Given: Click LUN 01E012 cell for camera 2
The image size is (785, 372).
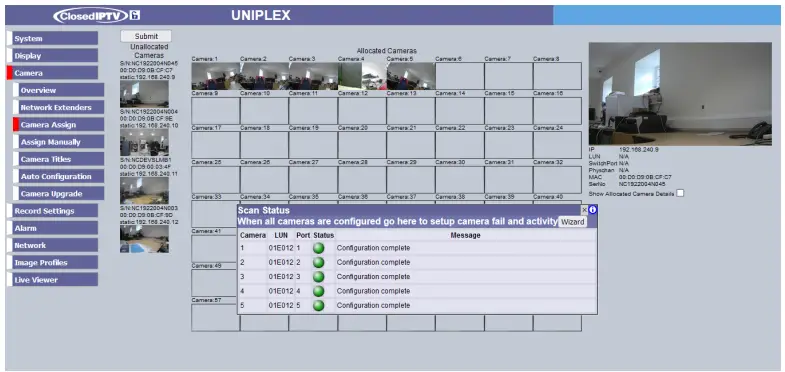Looking at the screenshot, I should (x=281, y=262).
